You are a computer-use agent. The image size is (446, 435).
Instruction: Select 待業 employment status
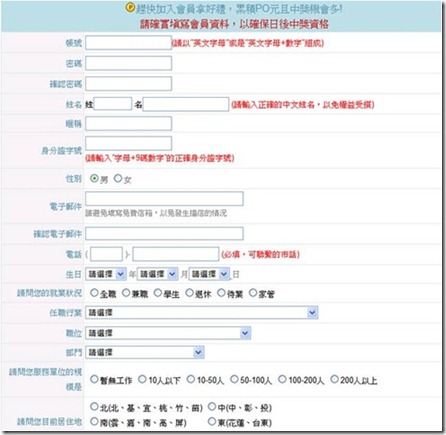[221, 293]
